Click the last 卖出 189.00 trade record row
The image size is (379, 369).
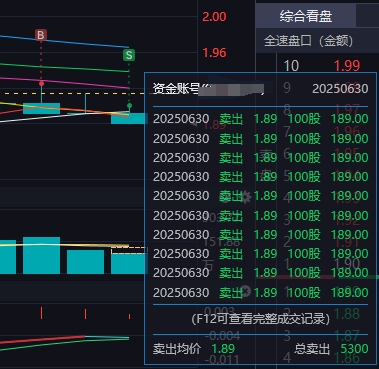pyautogui.click(x=260, y=293)
